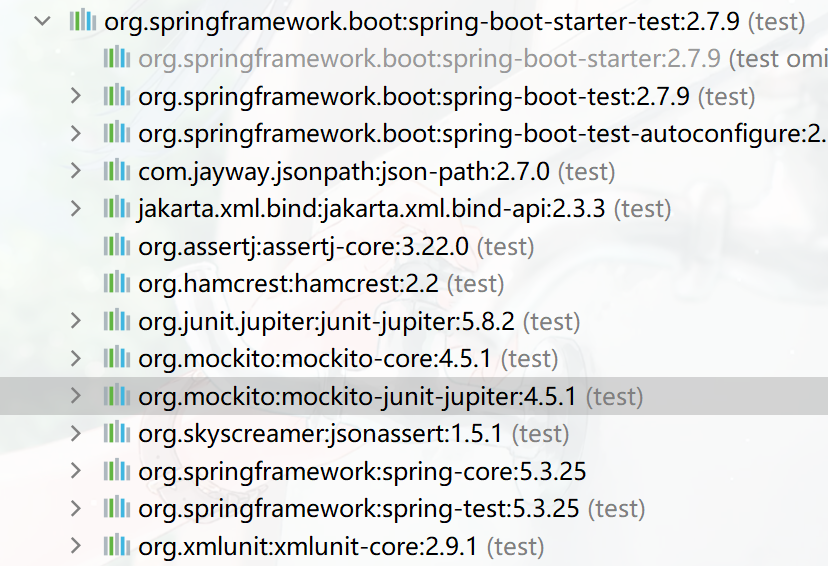The width and height of the screenshot is (828, 566).
Task: Expand the junit-jupiter:5.8.2 chevron
Action: click(76, 321)
